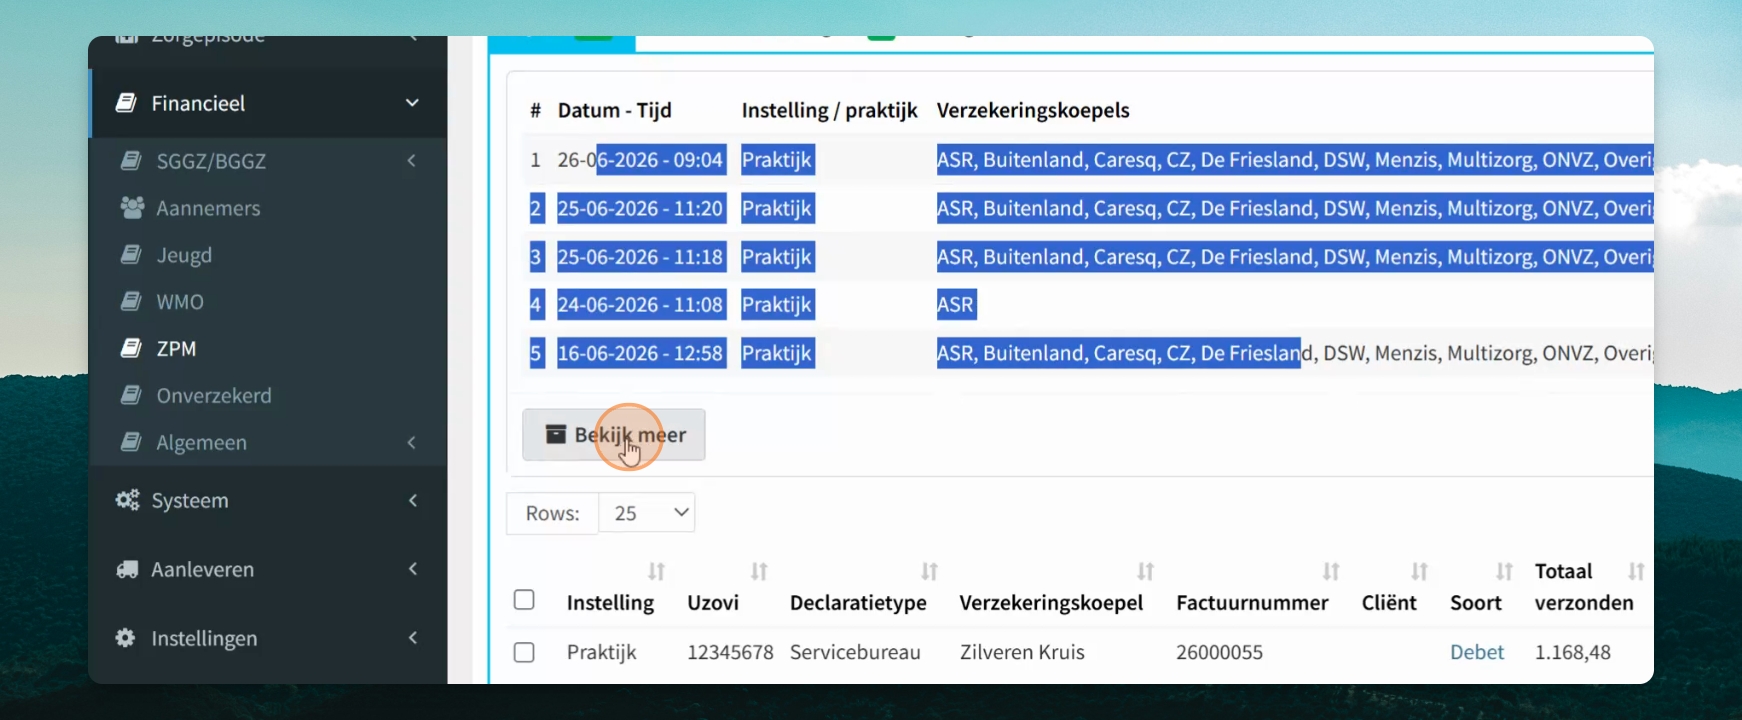
Task: Click the Financieel book icon
Action: (x=126, y=102)
